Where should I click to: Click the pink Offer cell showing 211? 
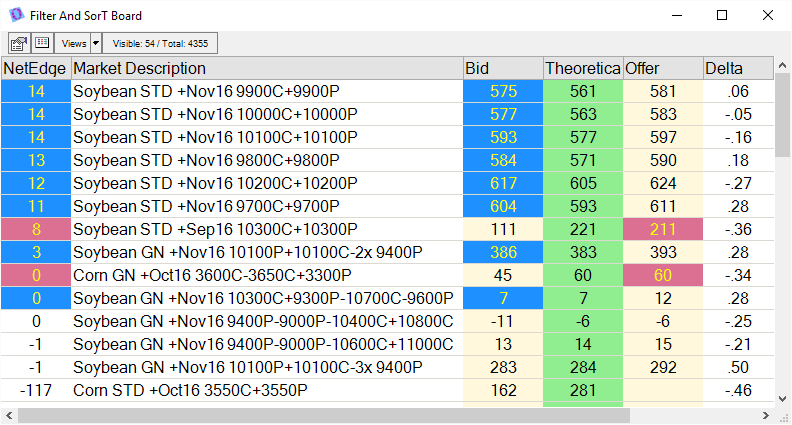[663, 229]
